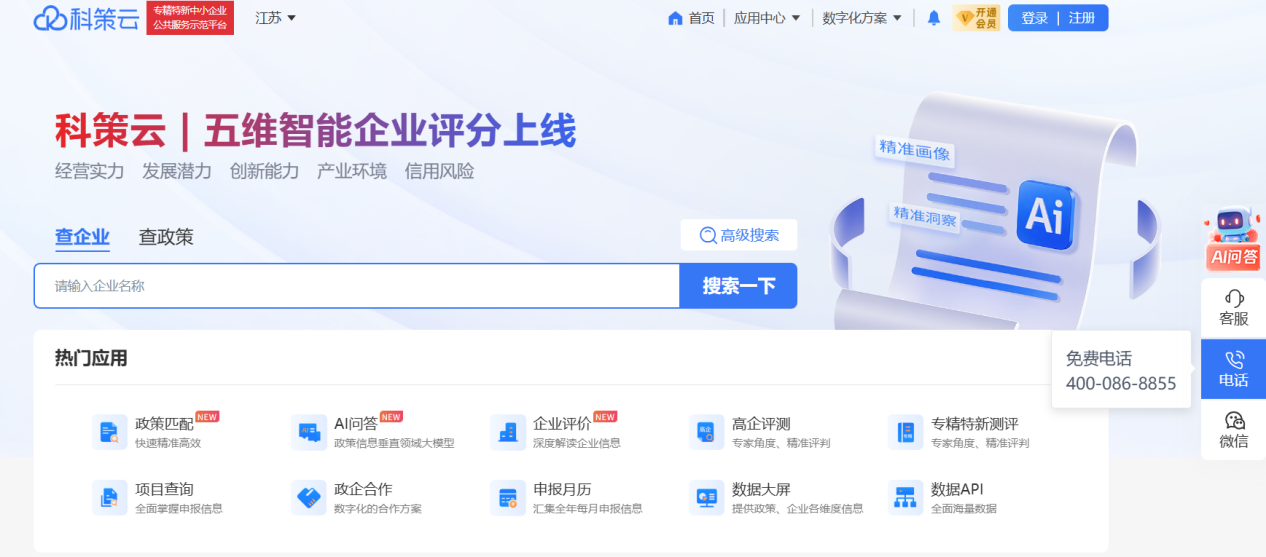Open 高级搜索 advanced search

739,235
